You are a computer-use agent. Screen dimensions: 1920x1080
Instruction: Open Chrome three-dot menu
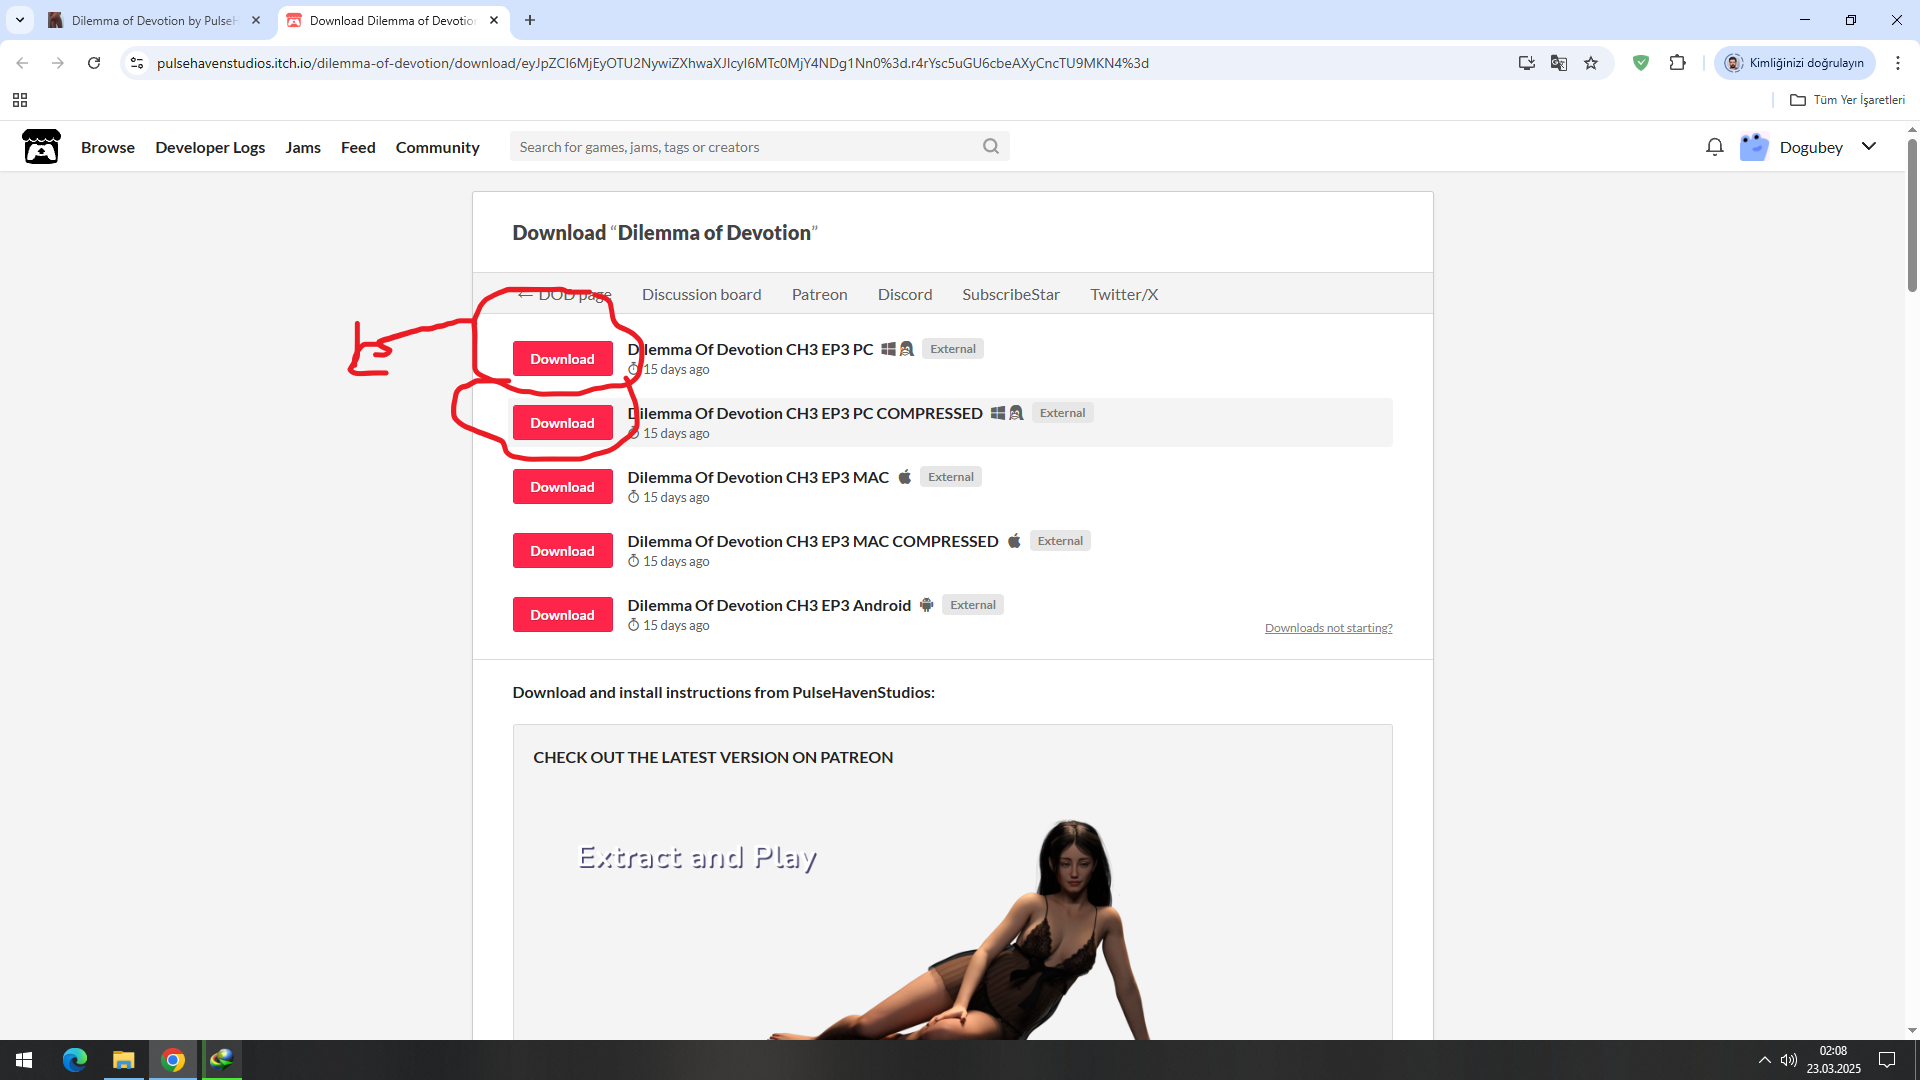pyautogui.click(x=1897, y=63)
